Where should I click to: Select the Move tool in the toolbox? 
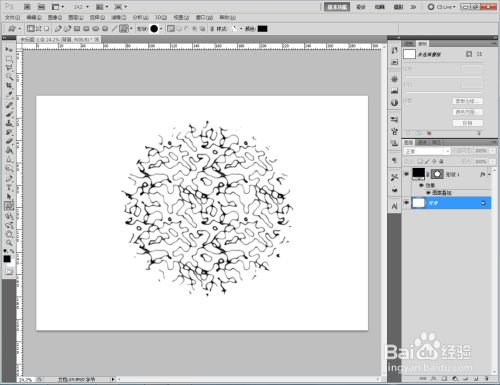(x=9, y=49)
